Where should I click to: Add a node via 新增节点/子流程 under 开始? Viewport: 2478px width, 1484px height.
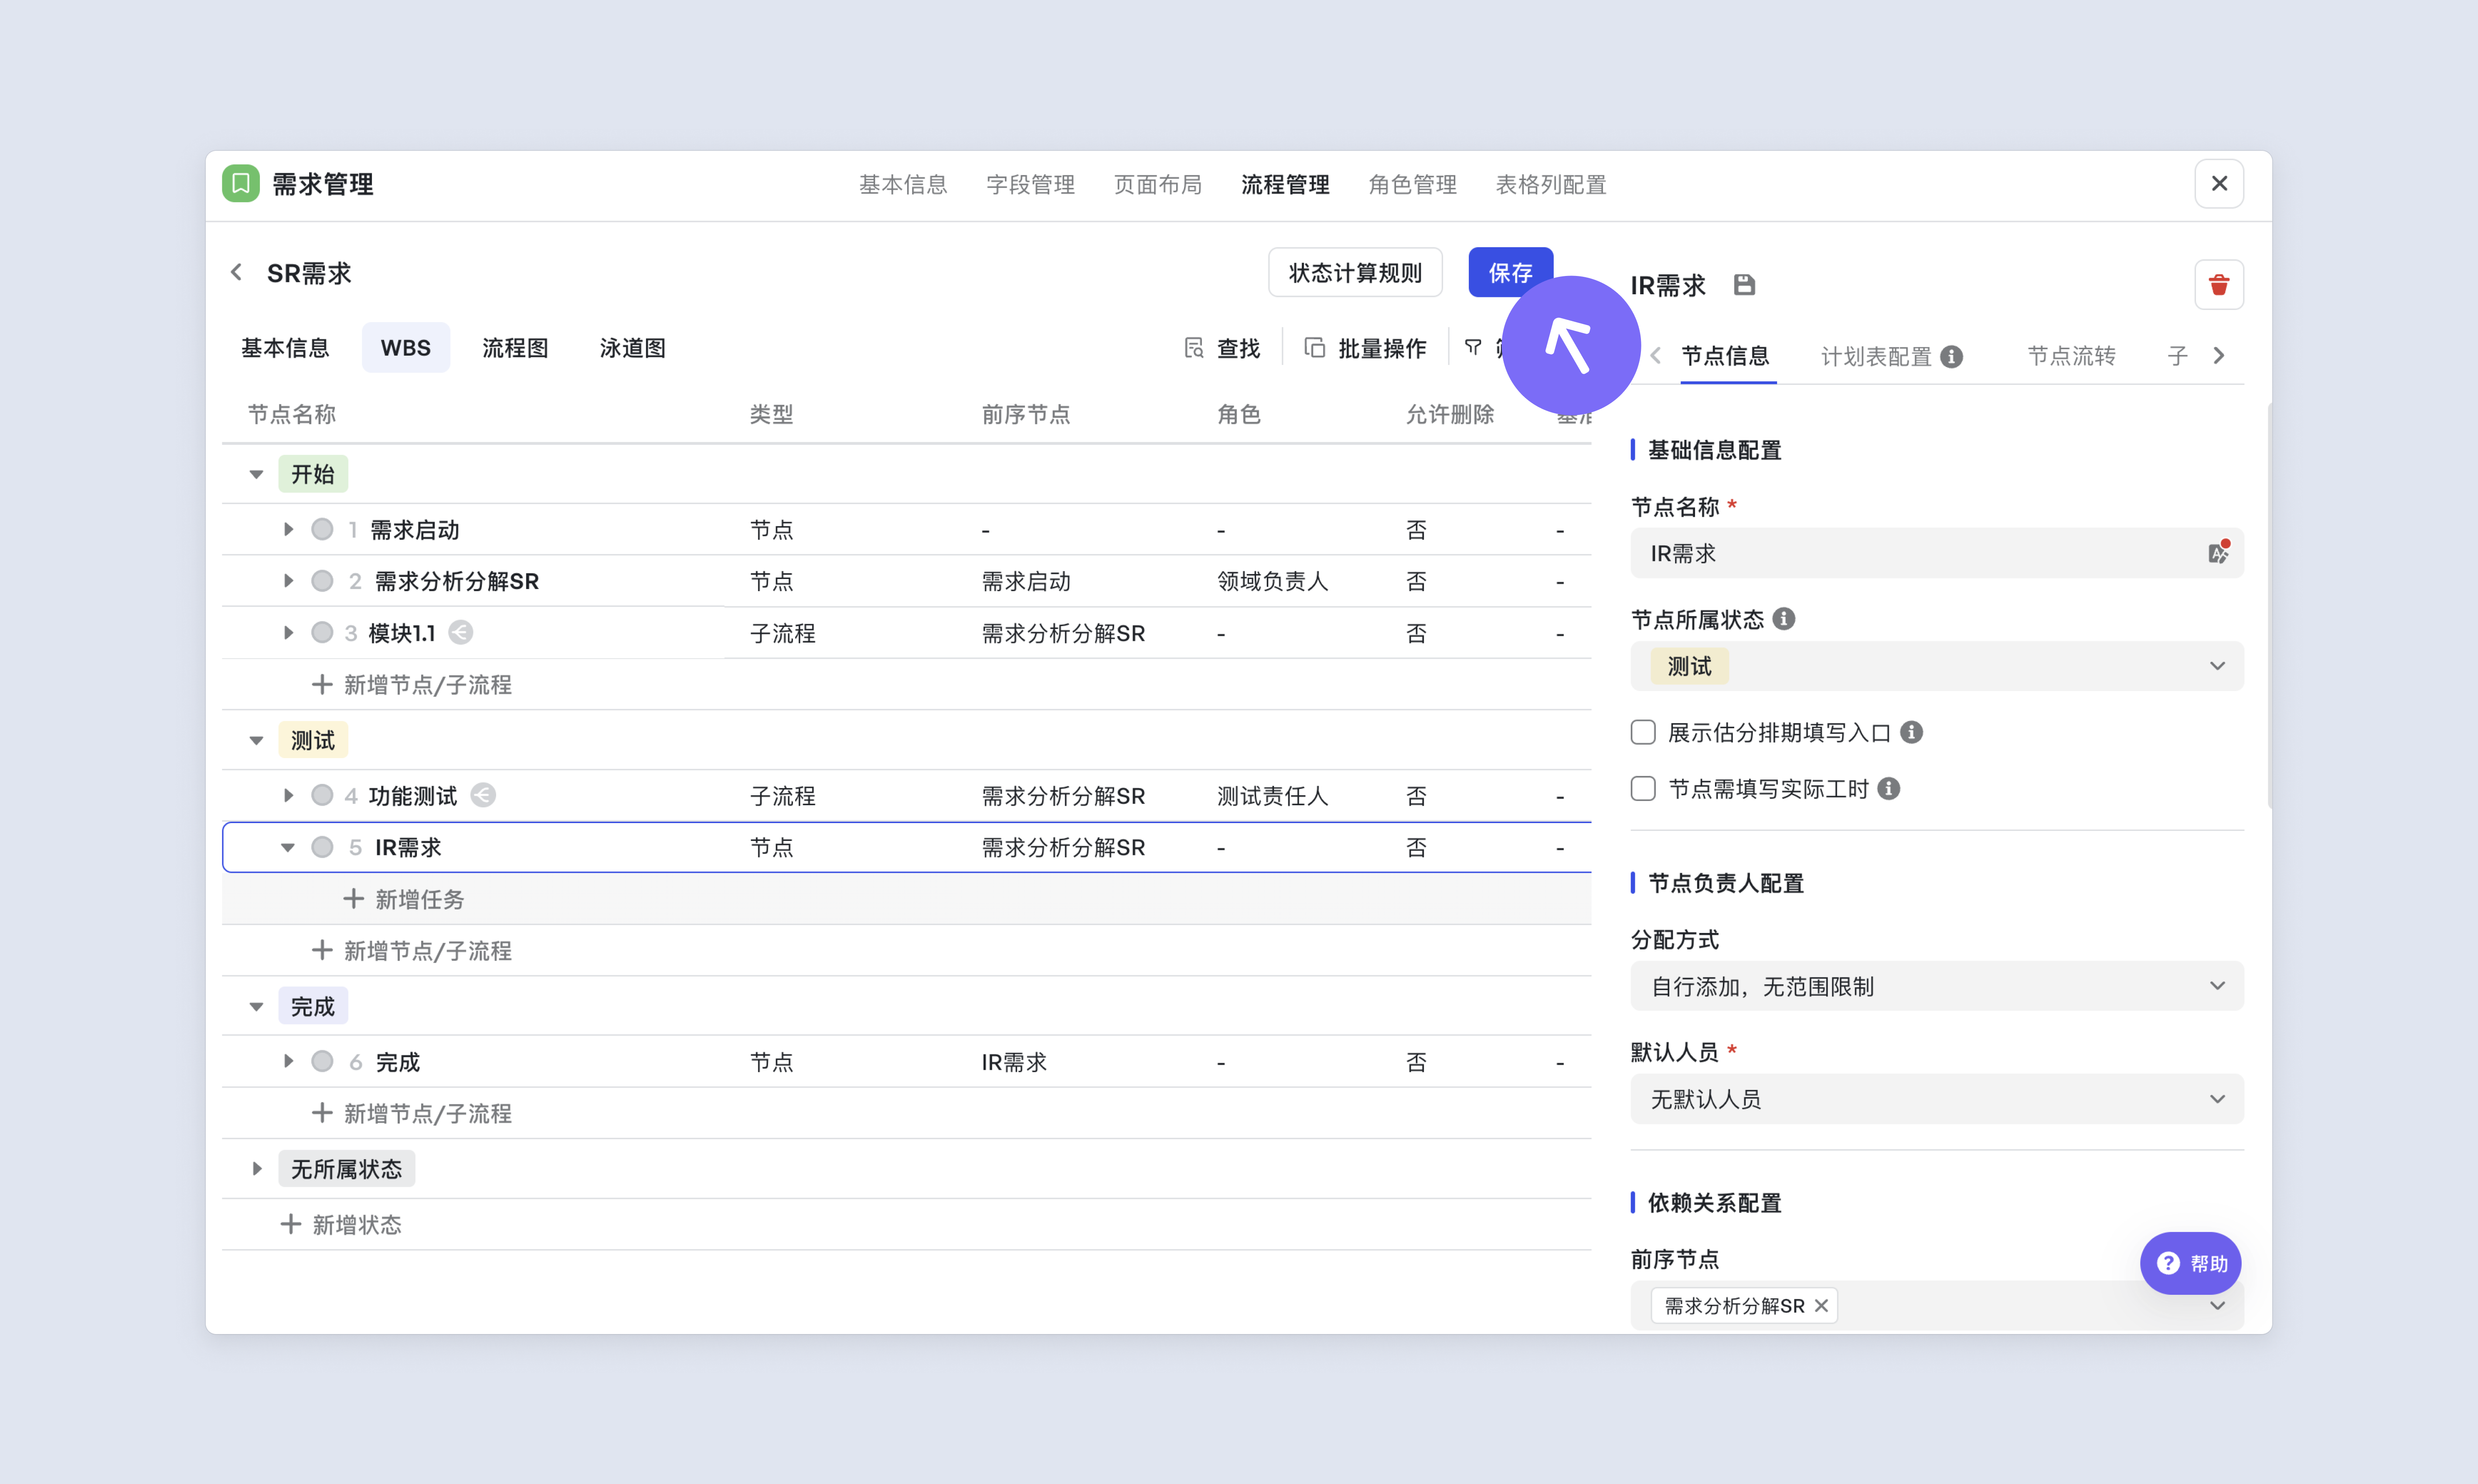click(x=412, y=685)
